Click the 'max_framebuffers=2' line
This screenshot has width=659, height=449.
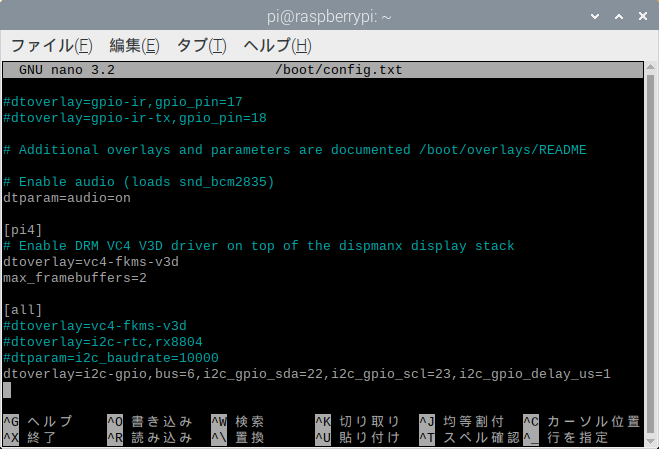click(75, 278)
